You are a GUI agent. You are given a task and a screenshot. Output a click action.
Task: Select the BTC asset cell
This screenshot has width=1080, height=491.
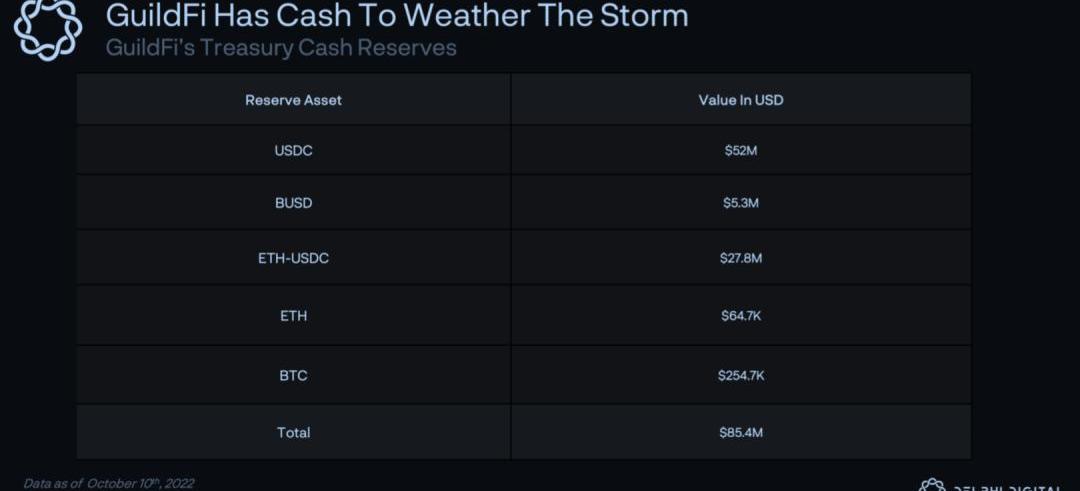[293, 375]
